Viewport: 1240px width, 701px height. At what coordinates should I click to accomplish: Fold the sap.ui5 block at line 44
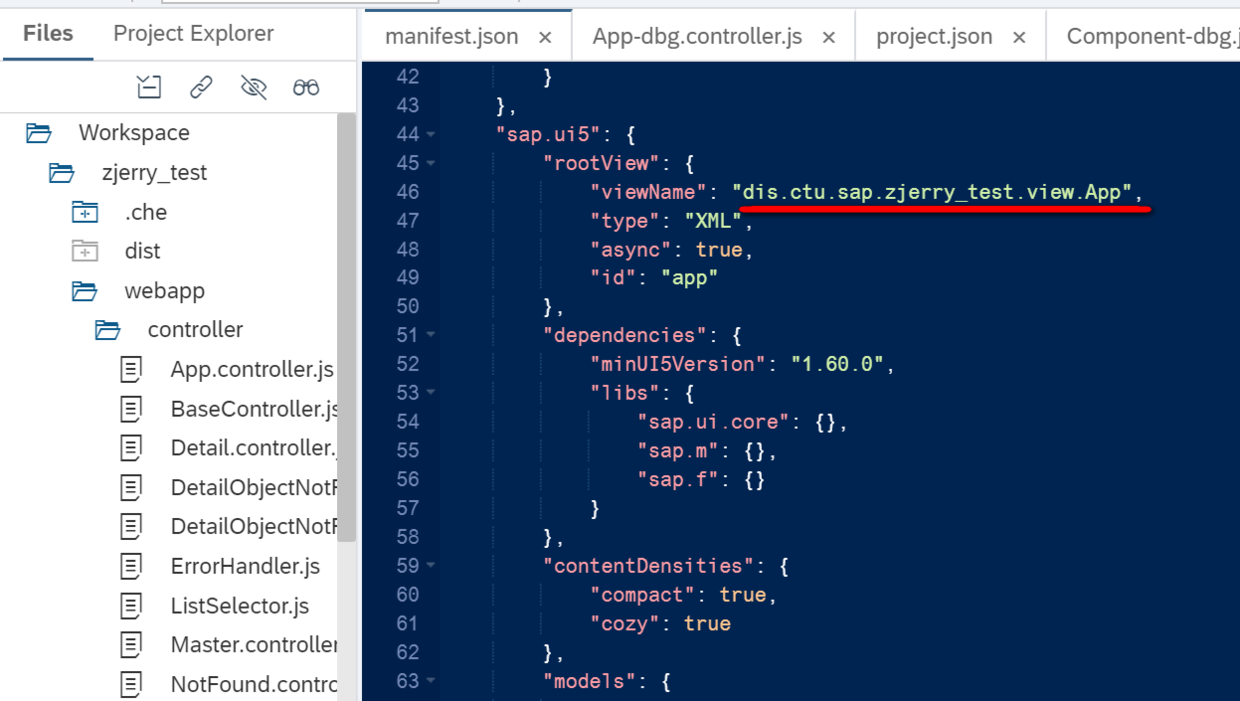431,134
